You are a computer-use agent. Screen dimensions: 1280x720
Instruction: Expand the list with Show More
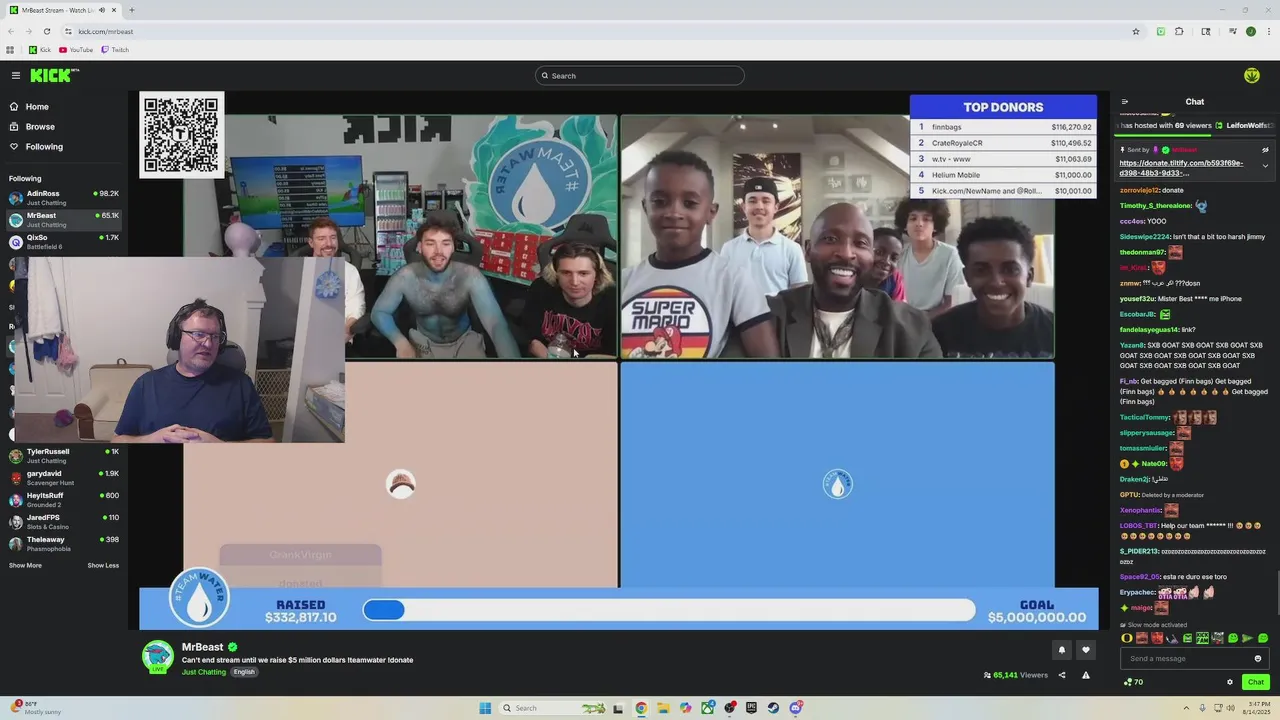25,566
